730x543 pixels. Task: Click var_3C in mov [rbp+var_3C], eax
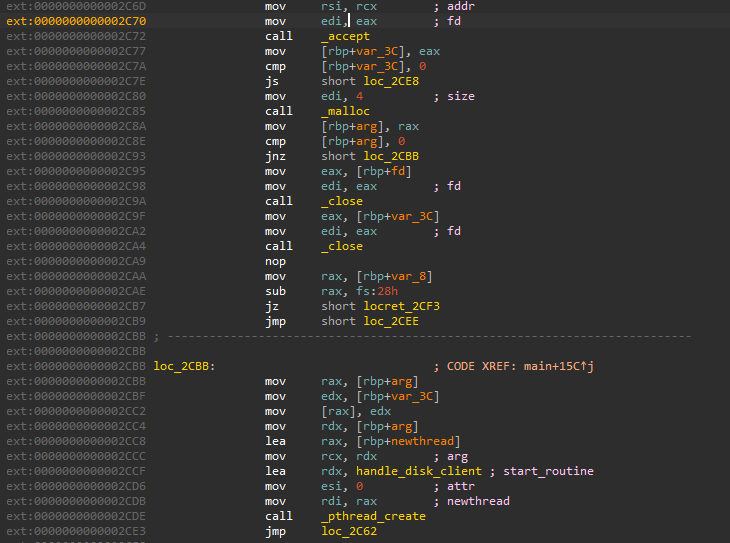point(377,52)
